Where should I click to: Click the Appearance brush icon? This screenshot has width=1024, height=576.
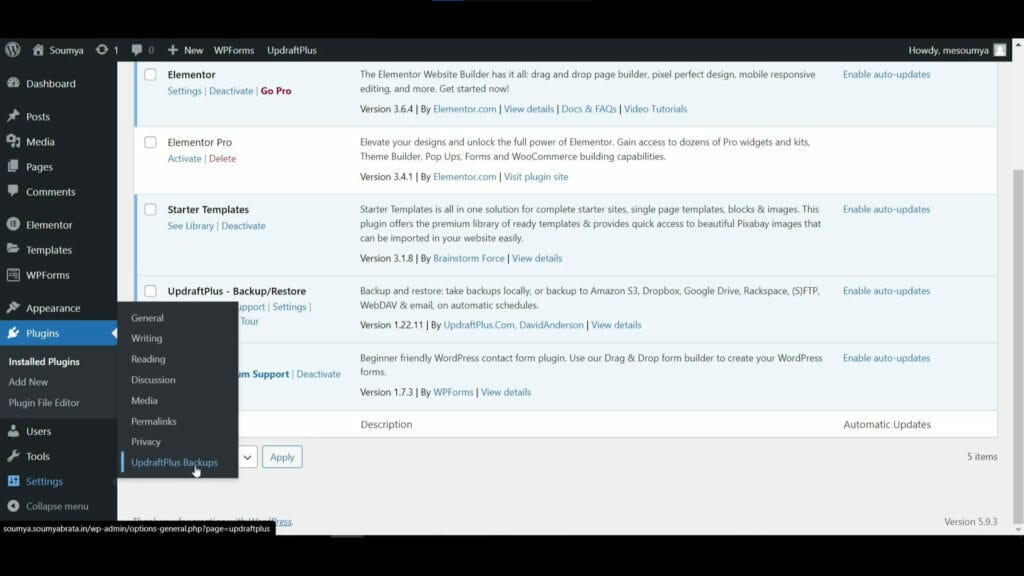click(x=13, y=308)
